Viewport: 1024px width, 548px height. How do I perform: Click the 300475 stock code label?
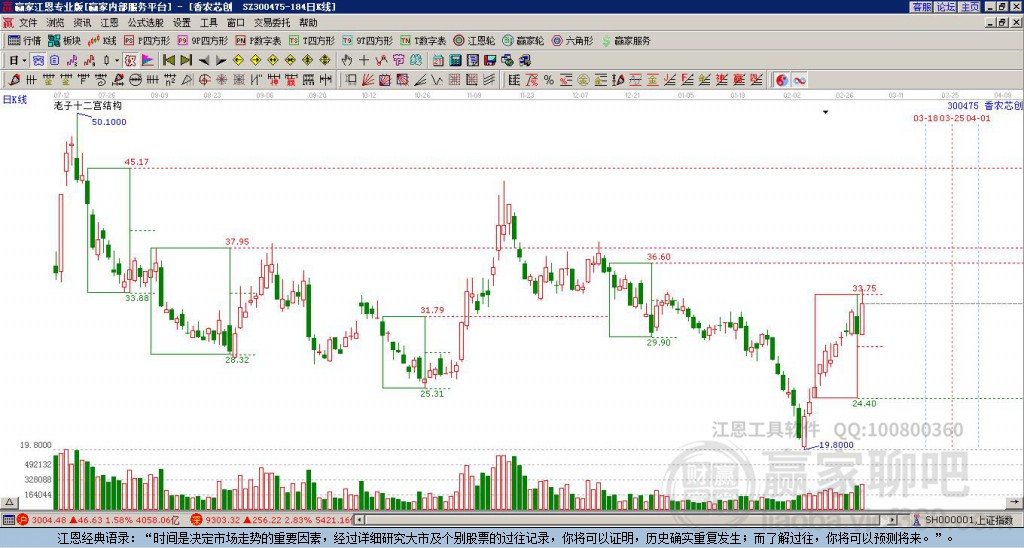(963, 106)
